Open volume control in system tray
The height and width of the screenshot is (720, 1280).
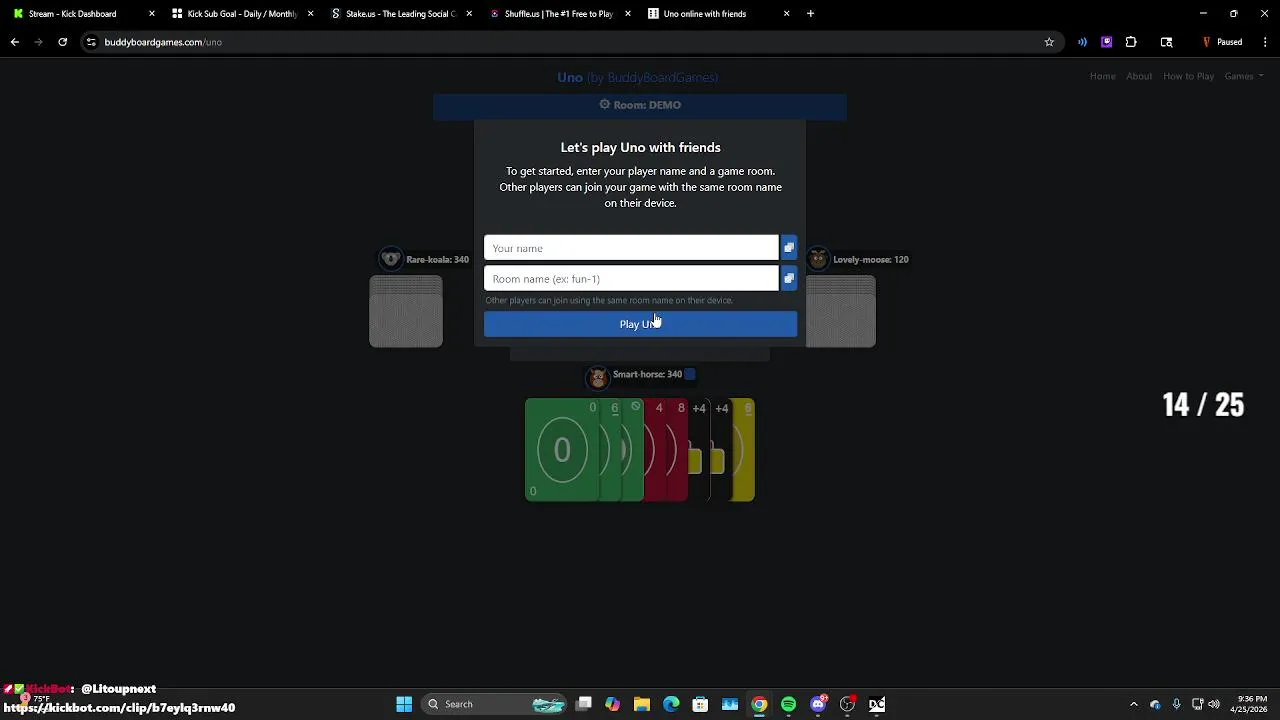pyautogui.click(x=1214, y=704)
